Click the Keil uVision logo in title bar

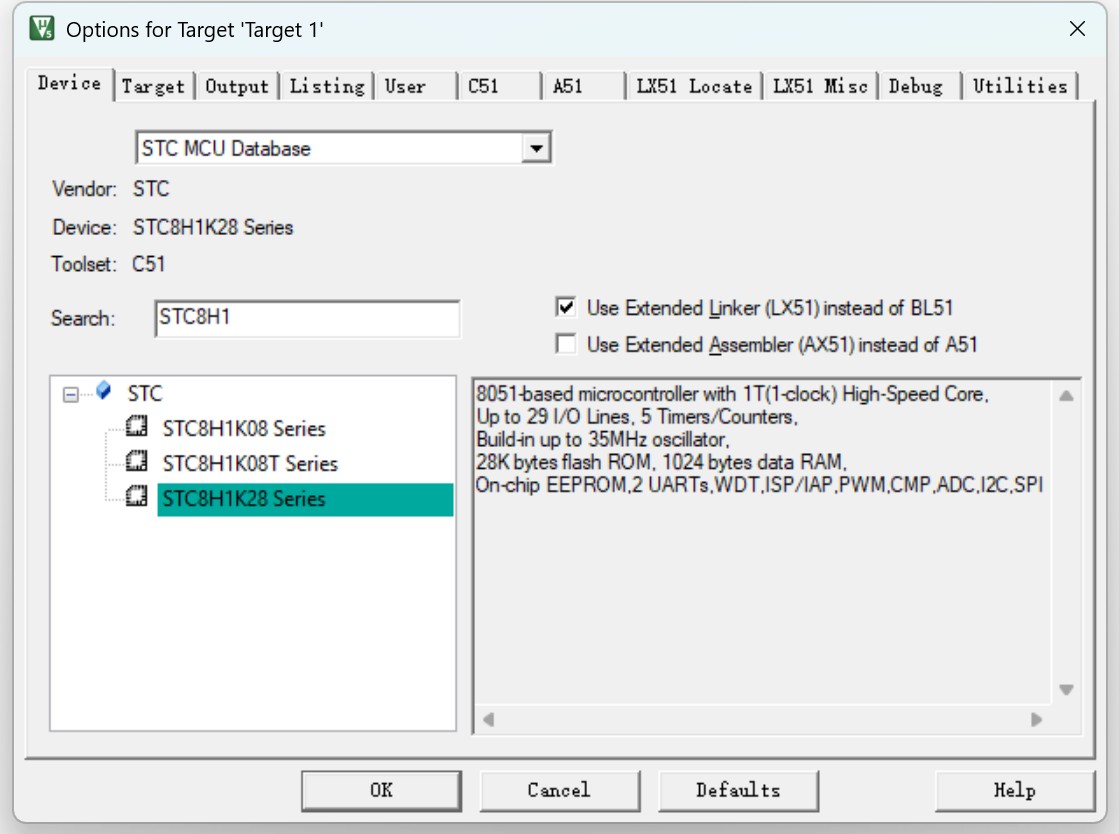coord(41,29)
